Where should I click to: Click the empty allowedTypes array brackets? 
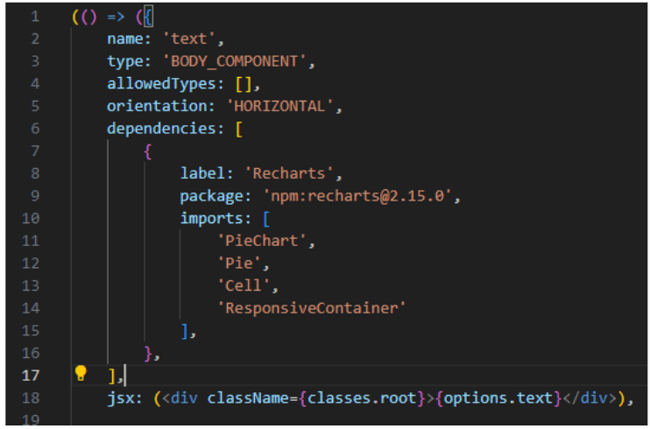tap(243, 85)
